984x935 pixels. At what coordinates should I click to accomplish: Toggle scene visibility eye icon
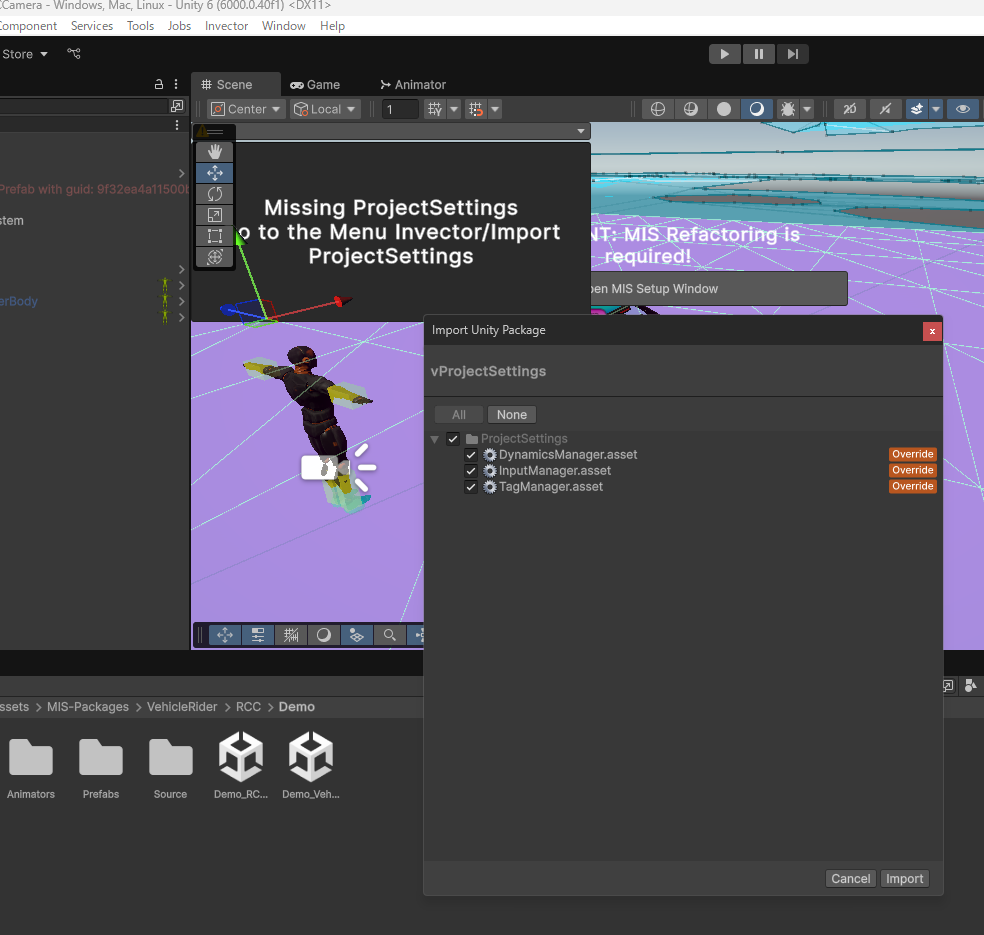962,109
